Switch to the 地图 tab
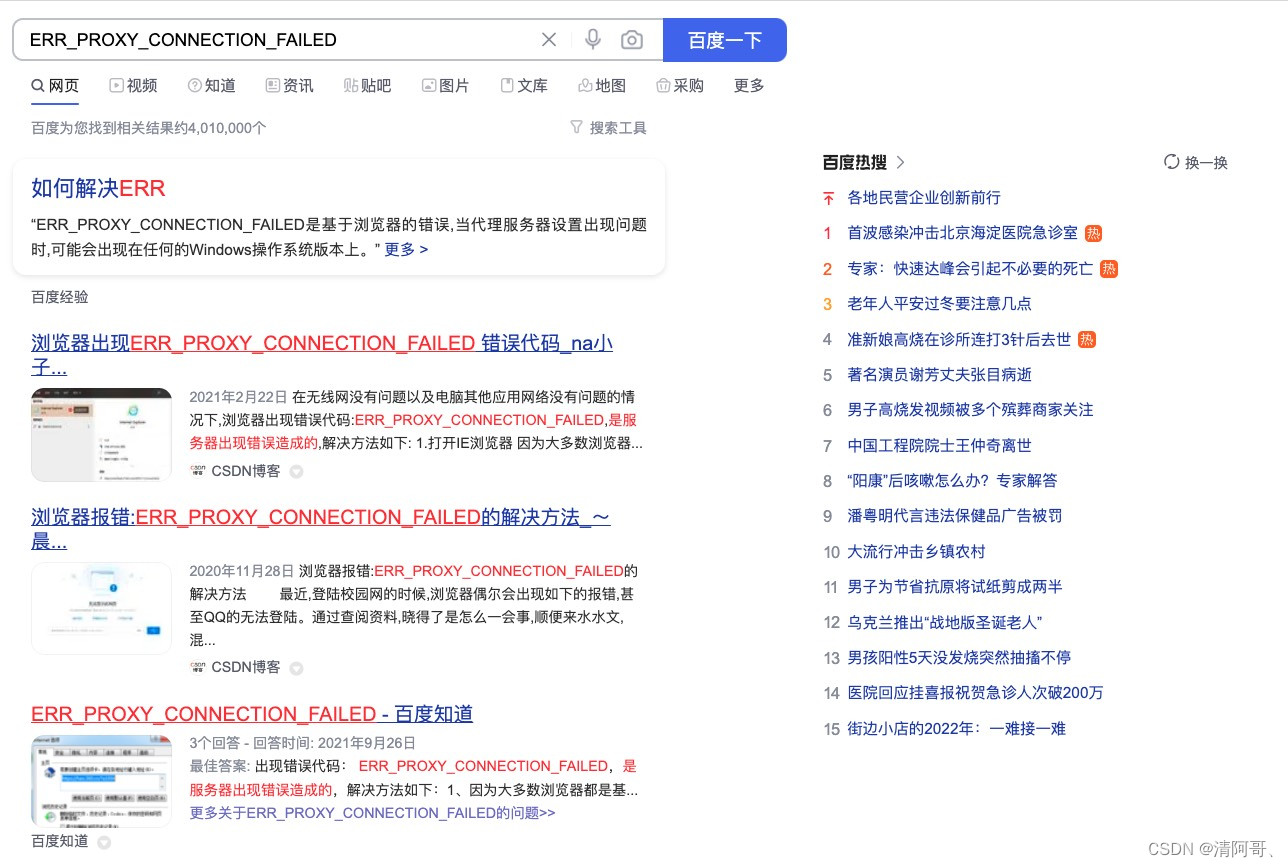The image size is (1288, 867). click(x=602, y=86)
